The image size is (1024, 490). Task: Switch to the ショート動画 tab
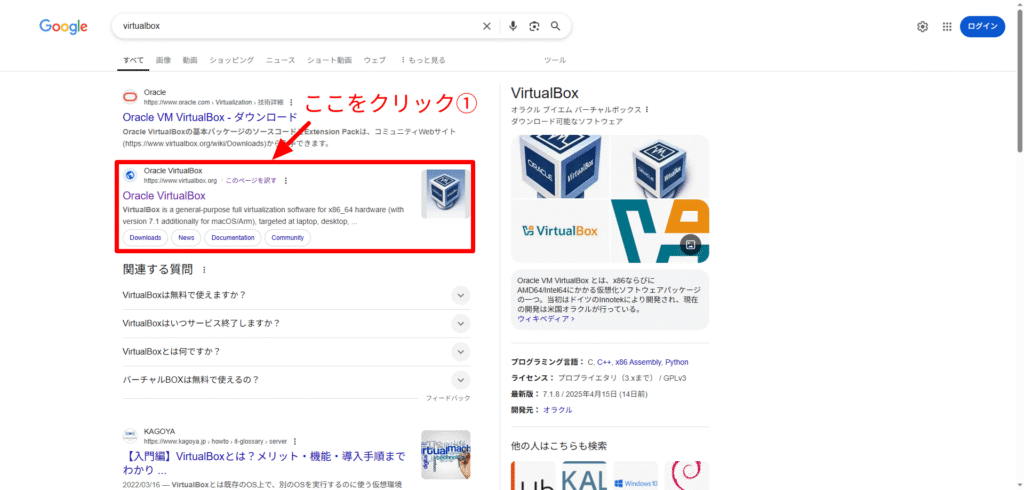329,60
